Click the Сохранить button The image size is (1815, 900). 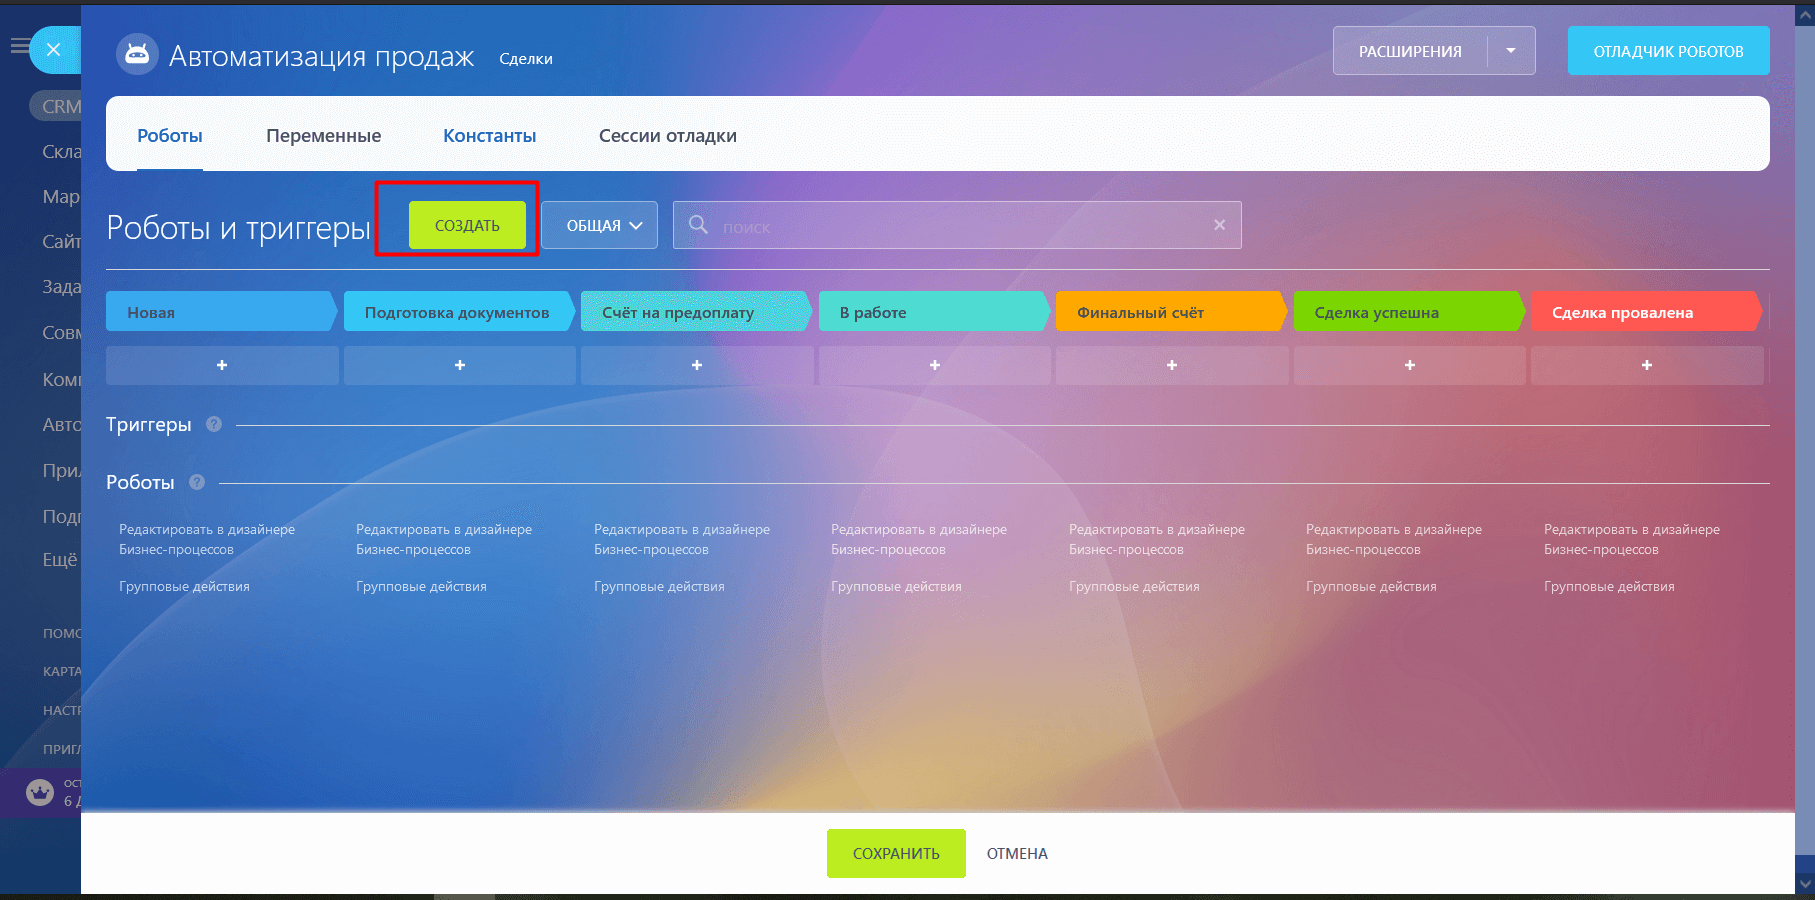pyautogui.click(x=896, y=853)
